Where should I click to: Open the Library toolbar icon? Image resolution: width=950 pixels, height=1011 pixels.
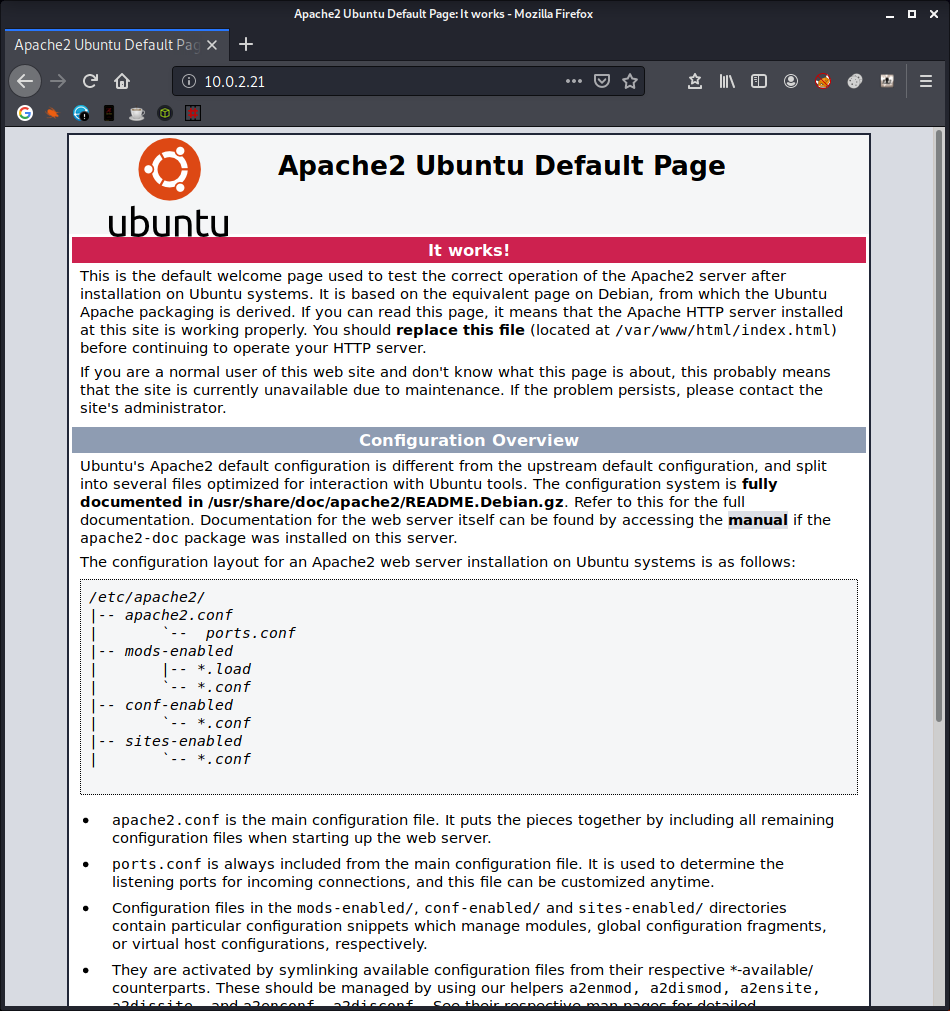click(x=727, y=81)
